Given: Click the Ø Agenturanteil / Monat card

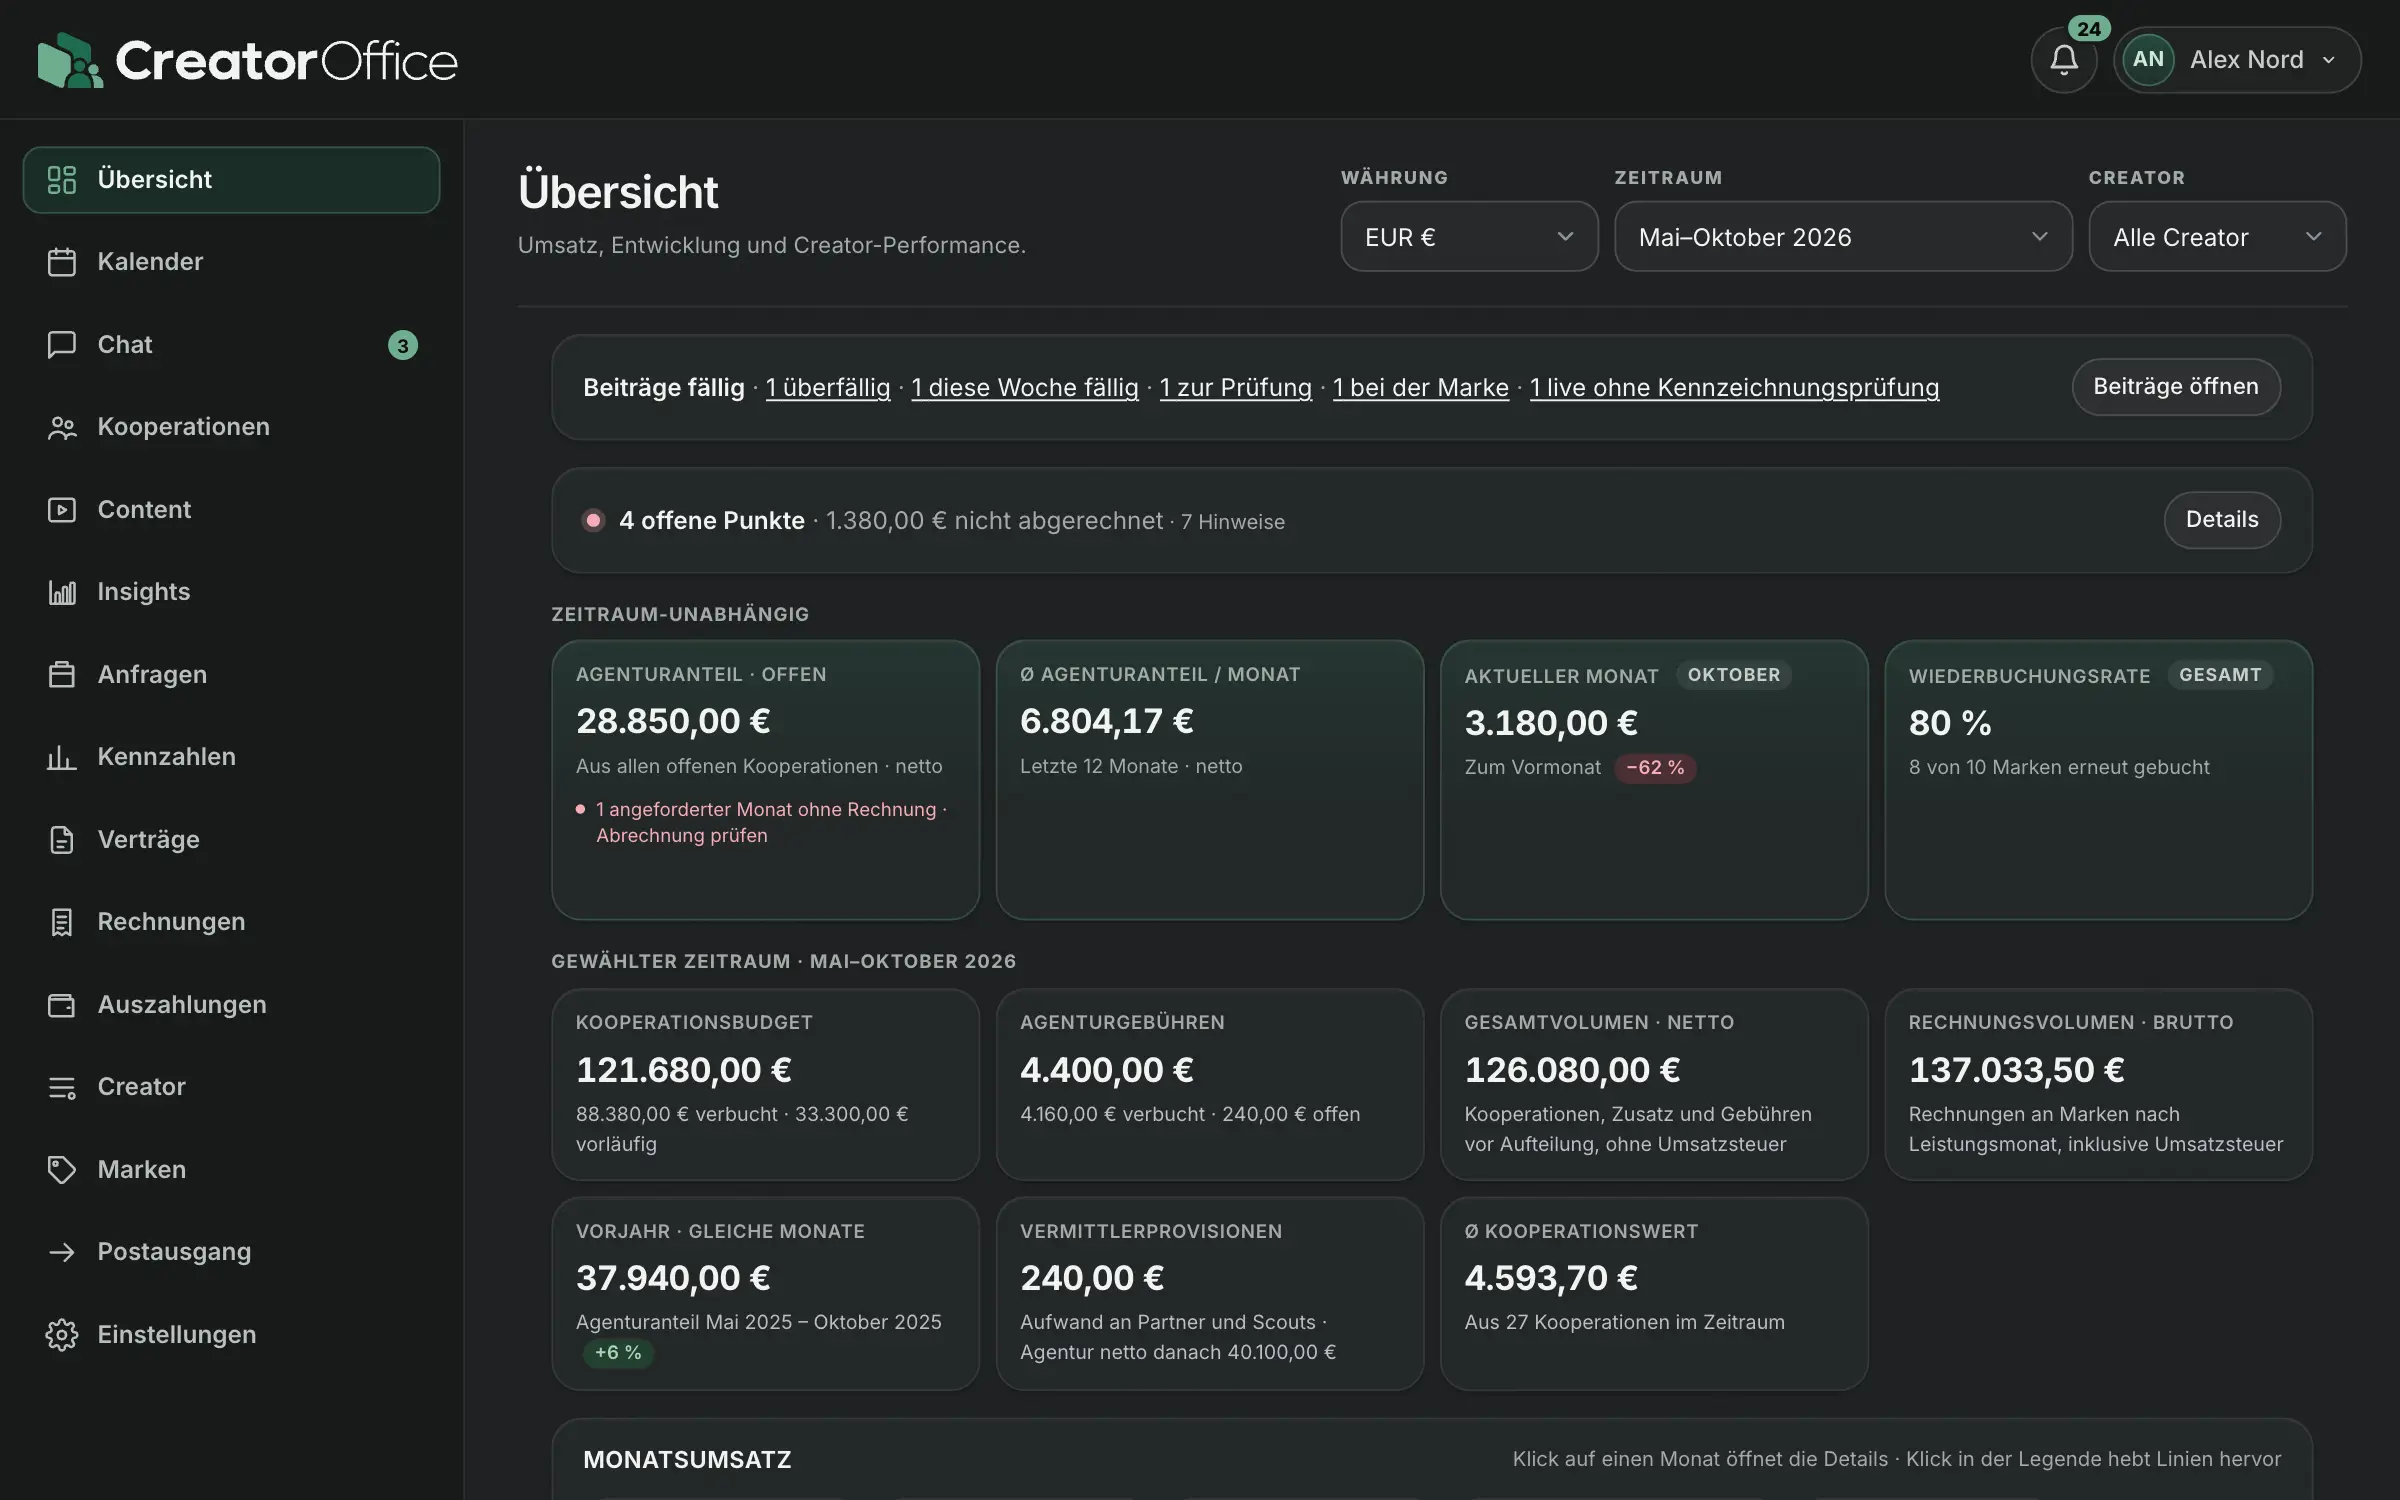Looking at the screenshot, I should [x=1210, y=780].
